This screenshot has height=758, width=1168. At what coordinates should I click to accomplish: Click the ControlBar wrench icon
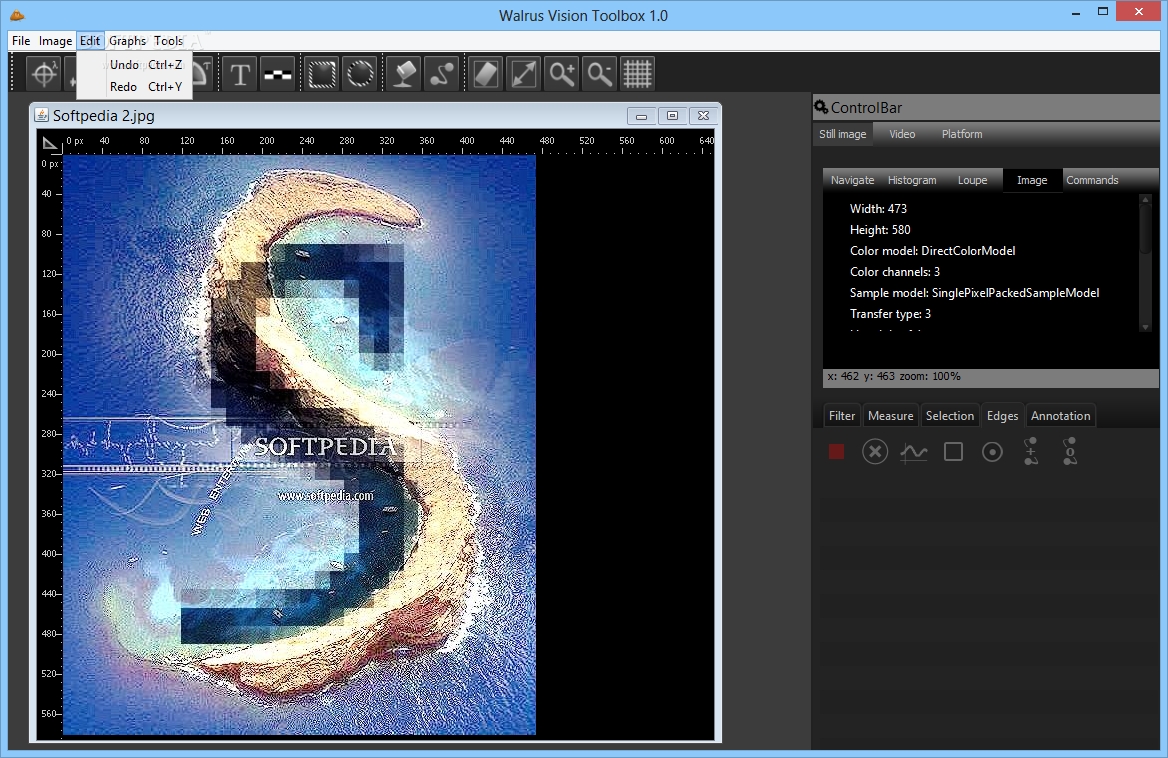[821, 107]
